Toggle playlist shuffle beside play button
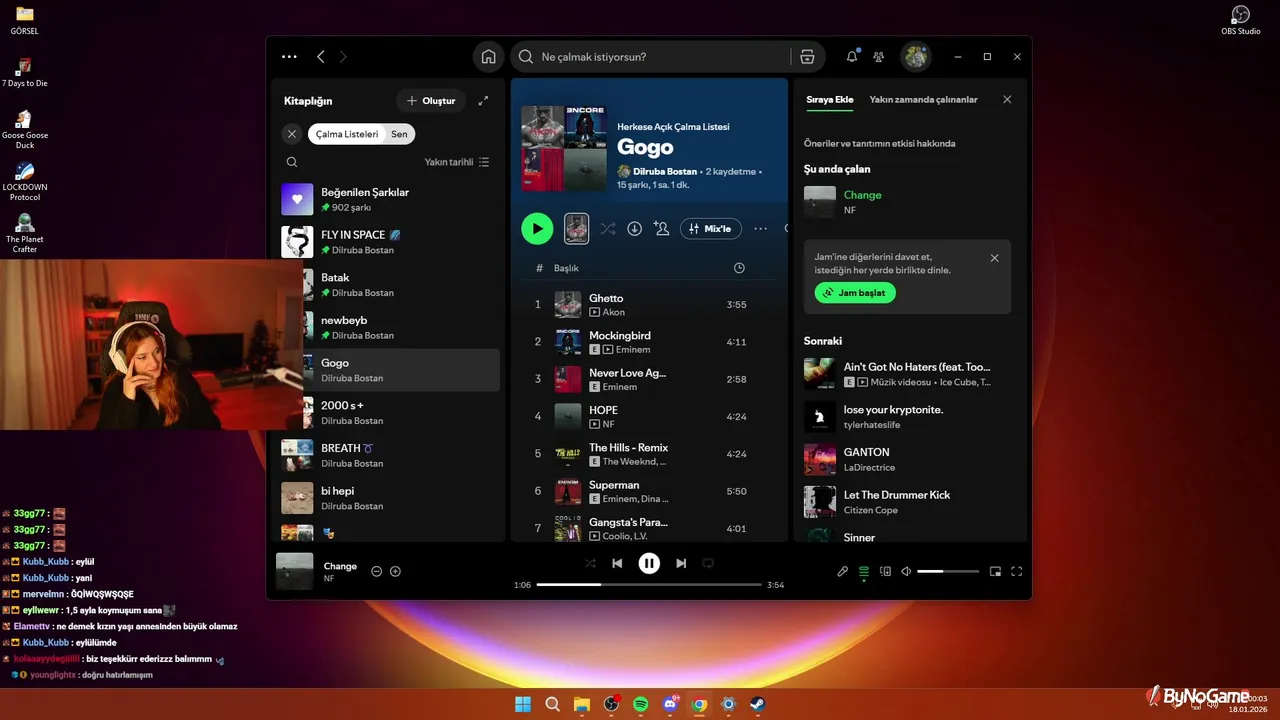 coord(607,229)
